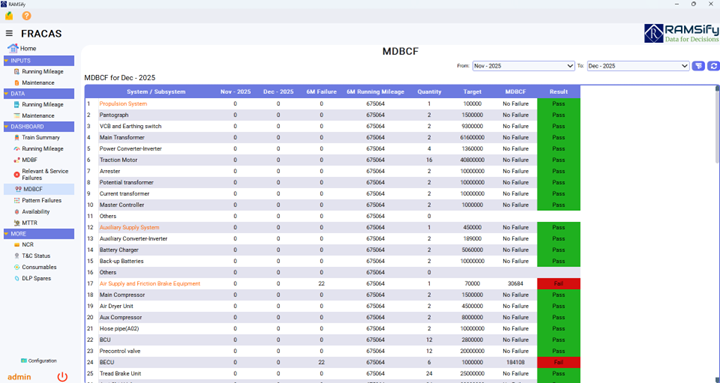
Task: Click the System / Subsystem column header
Action: (x=156, y=92)
